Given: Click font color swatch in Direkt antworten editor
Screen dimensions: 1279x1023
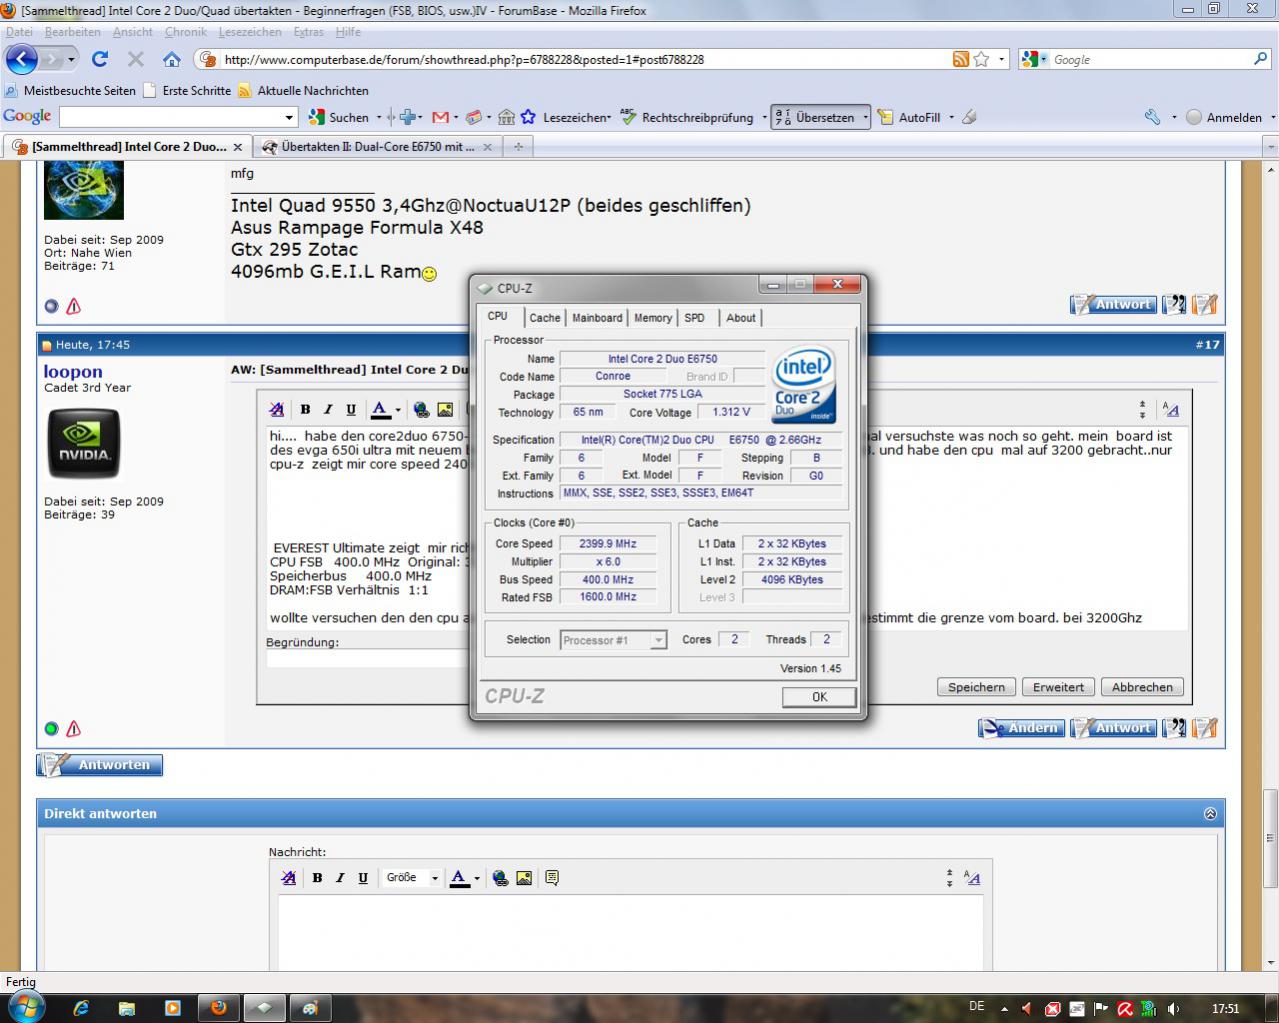Looking at the screenshot, I should click(x=459, y=877).
